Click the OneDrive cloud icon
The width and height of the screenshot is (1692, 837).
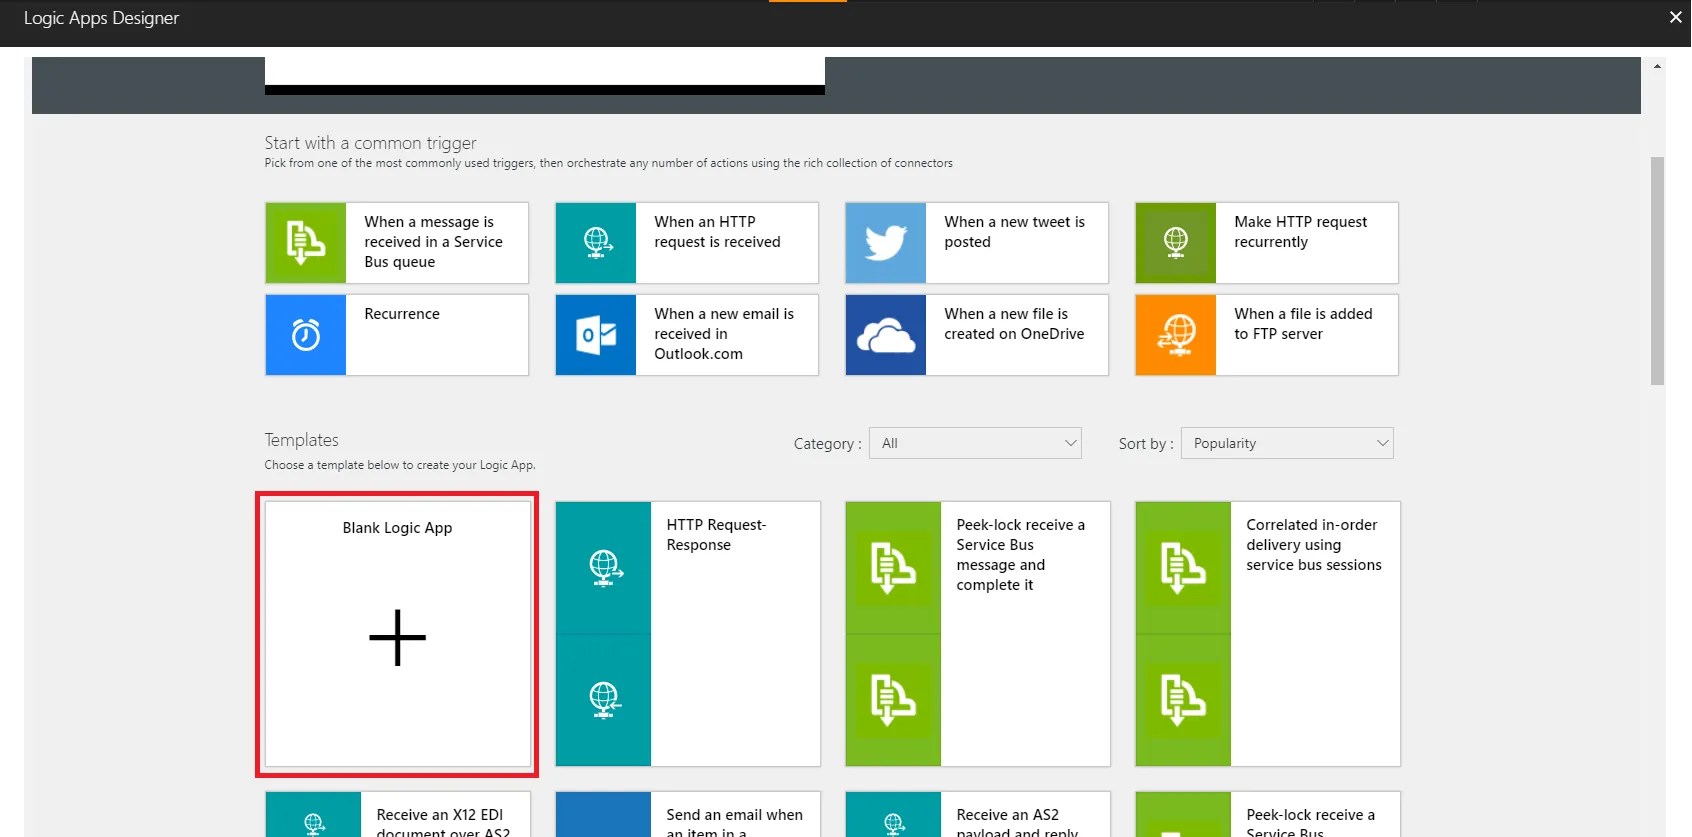click(x=886, y=335)
